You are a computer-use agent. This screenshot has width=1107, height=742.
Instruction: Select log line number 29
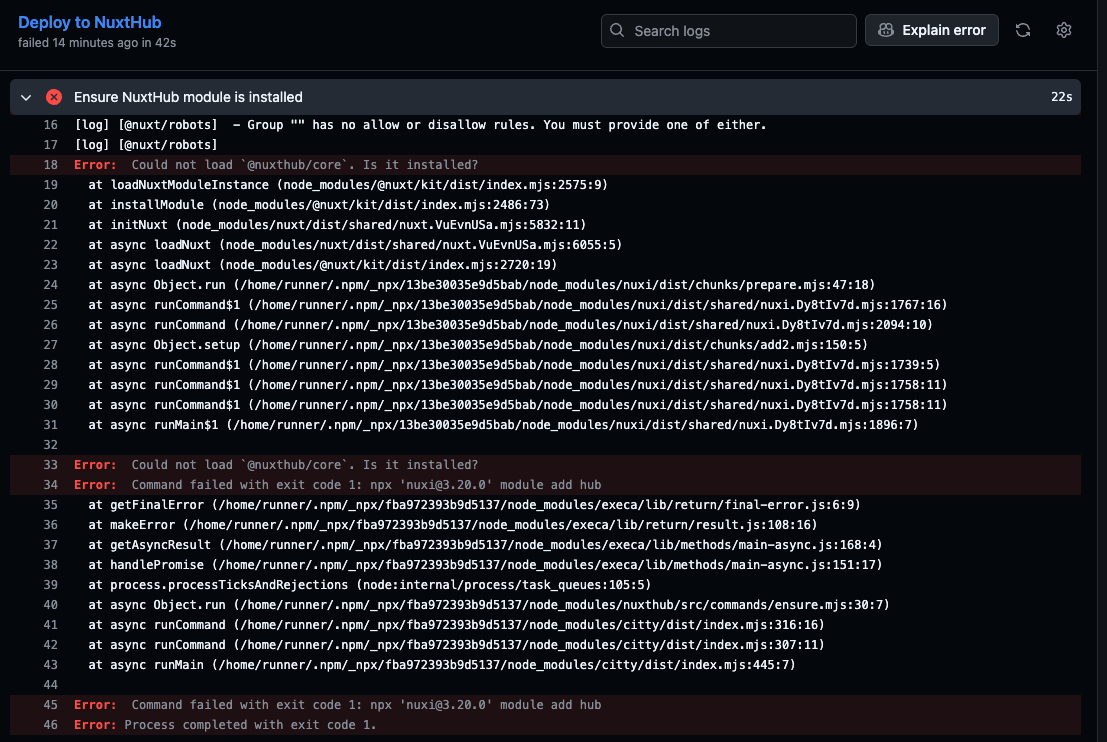tap(50, 385)
